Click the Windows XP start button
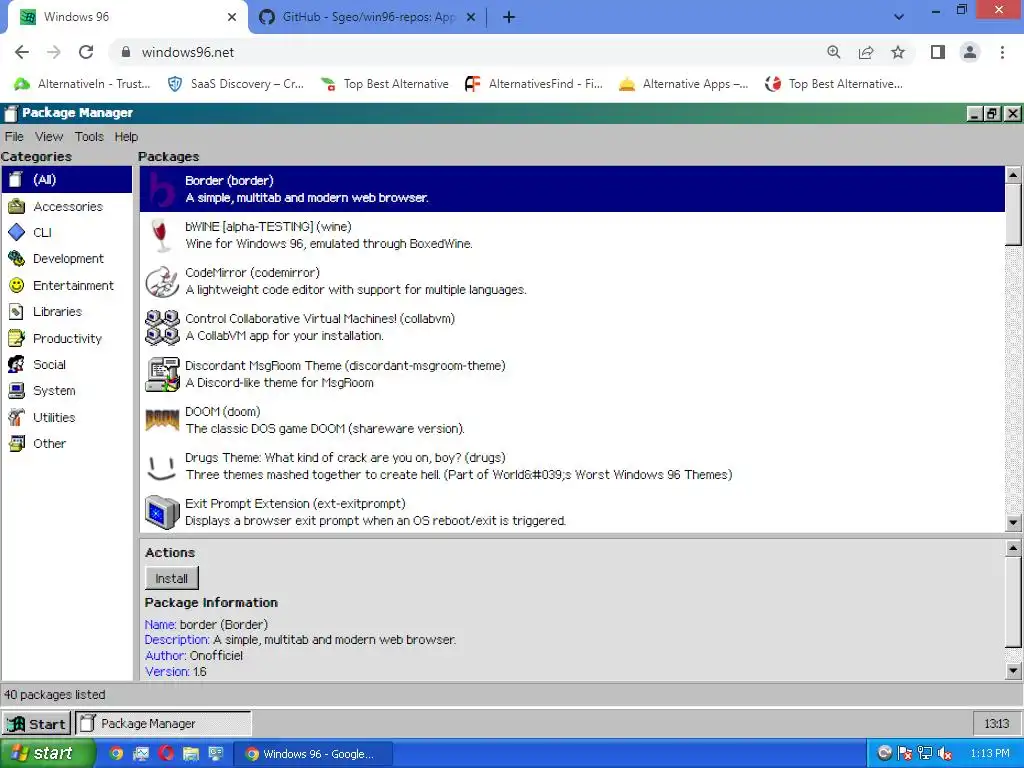1024x768 pixels. pyautogui.click(x=46, y=754)
